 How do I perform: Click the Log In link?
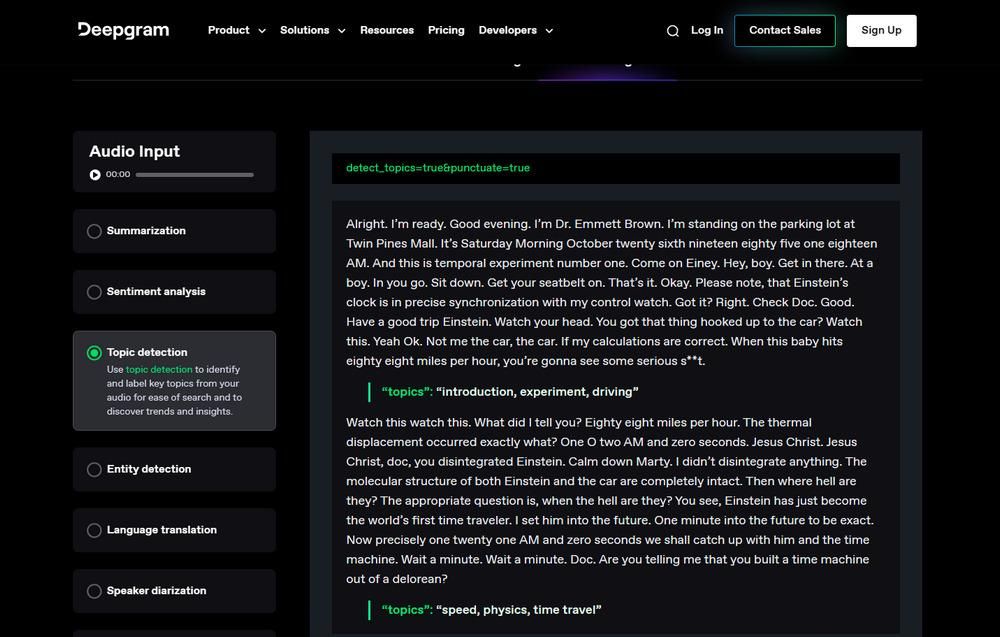pyautogui.click(x=707, y=30)
